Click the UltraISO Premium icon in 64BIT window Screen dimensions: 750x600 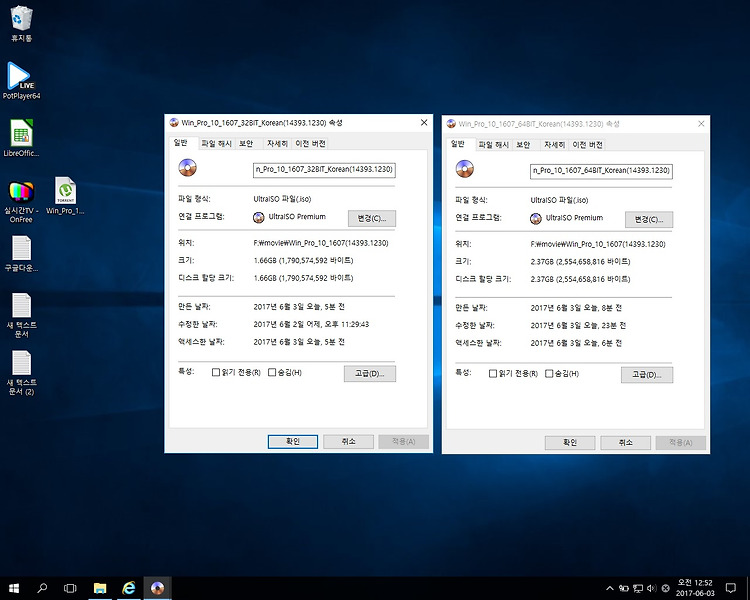coord(536,219)
